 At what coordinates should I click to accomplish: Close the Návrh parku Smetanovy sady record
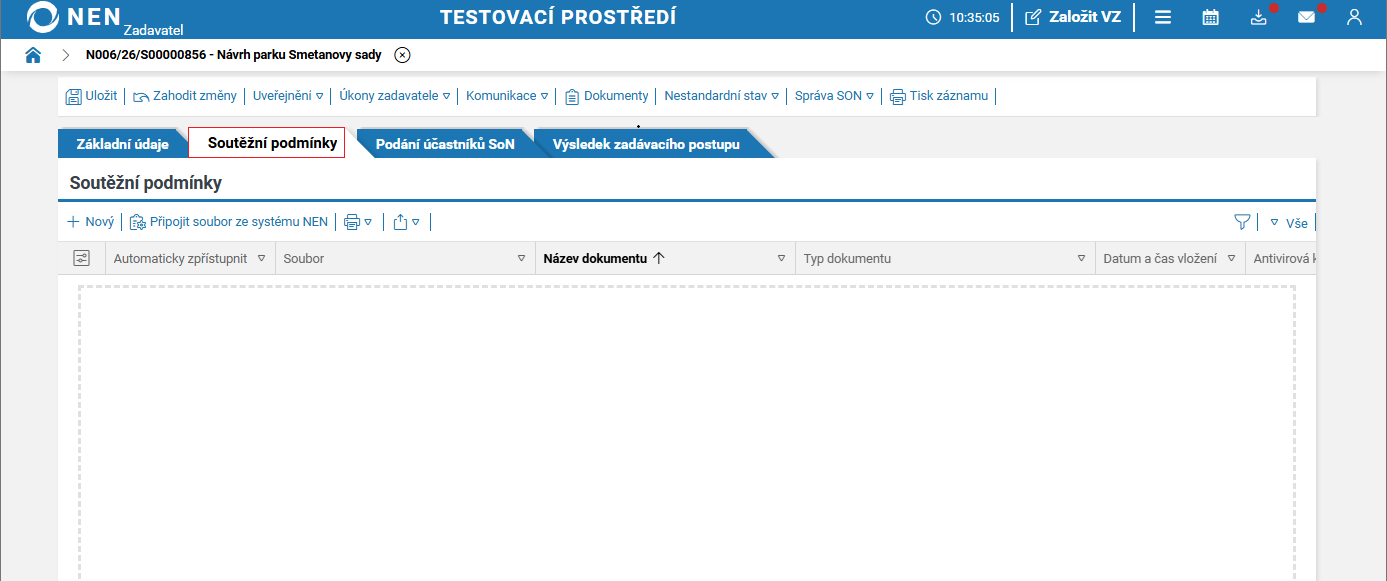tap(402, 55)
